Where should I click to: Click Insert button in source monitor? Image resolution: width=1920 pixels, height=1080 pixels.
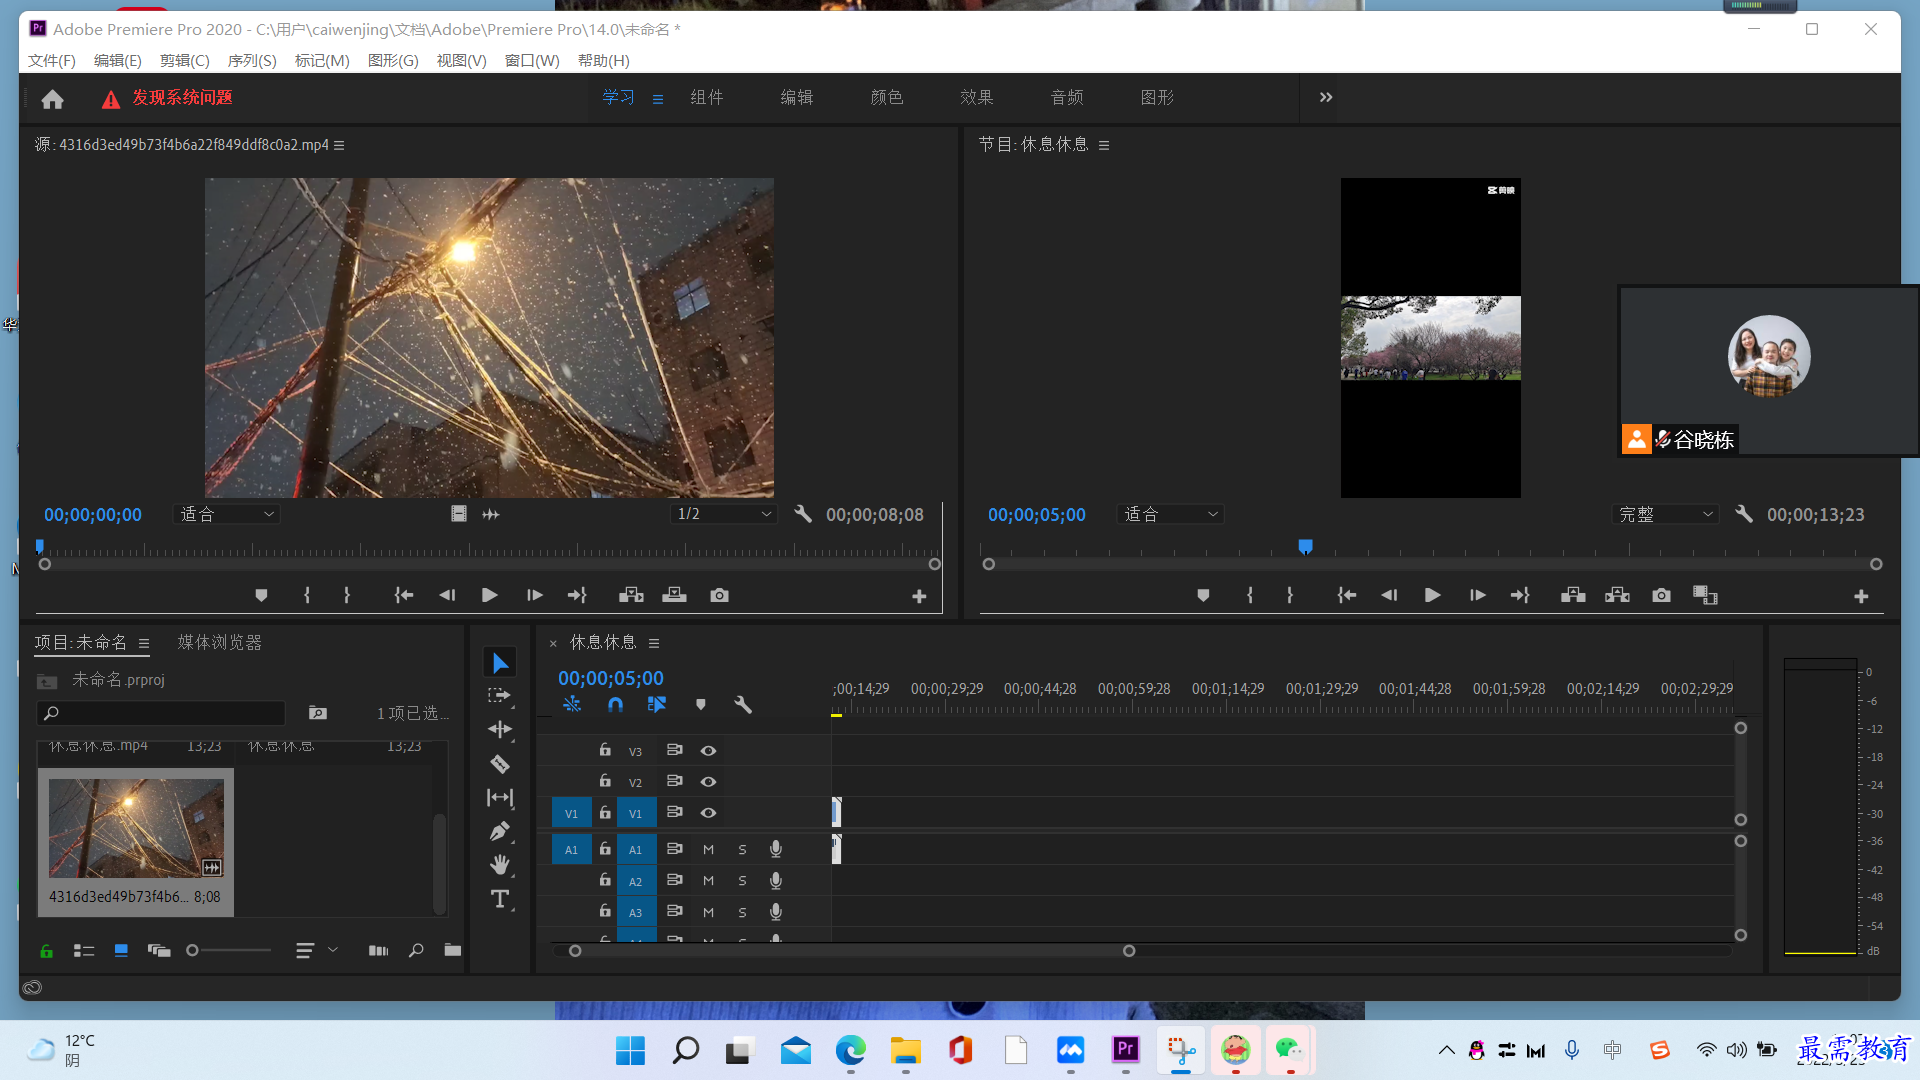pyautogui.click(x=631, y=595)
